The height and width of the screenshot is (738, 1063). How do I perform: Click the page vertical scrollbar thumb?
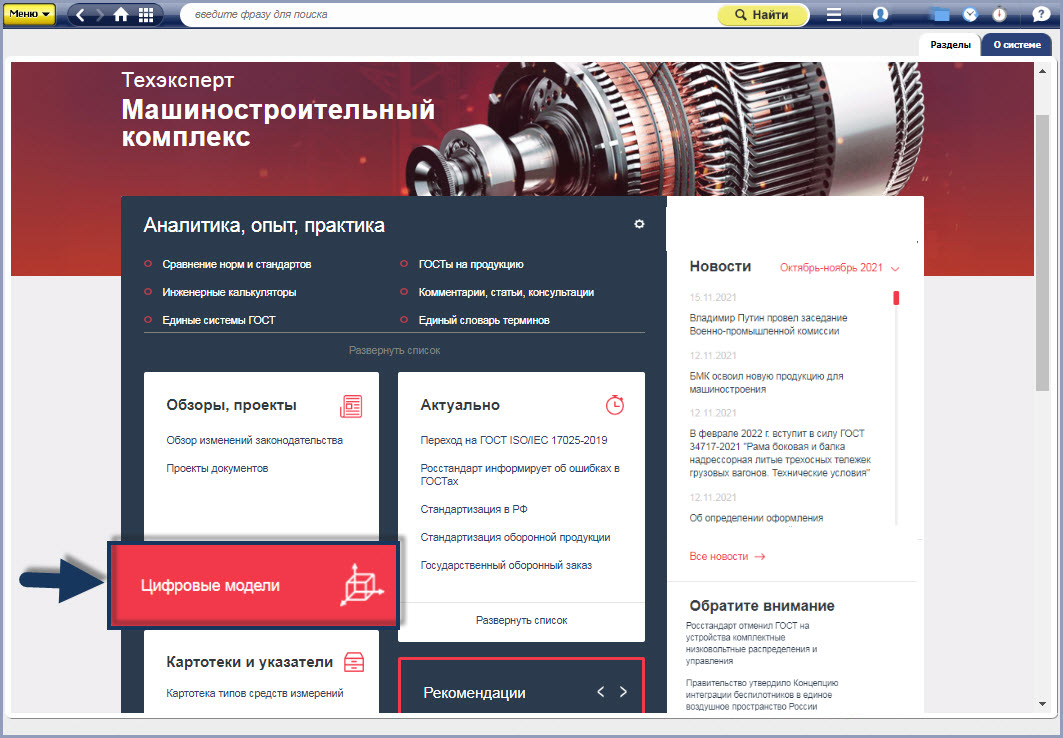coord(1043,252)
